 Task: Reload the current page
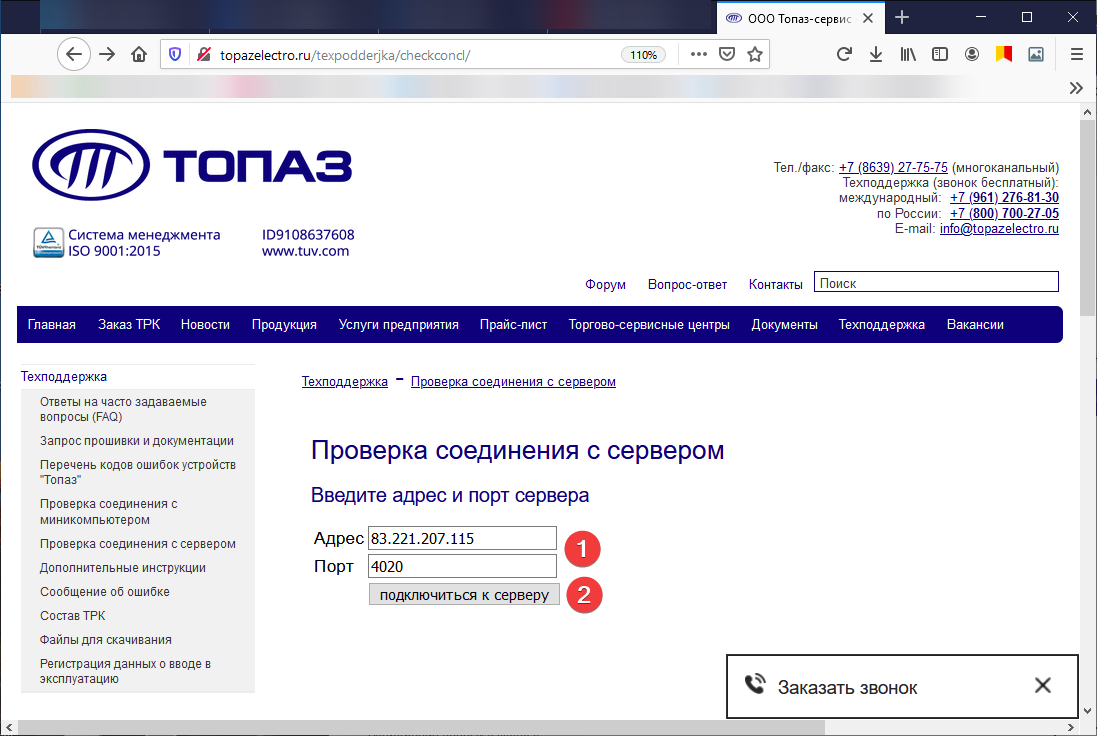844,55
